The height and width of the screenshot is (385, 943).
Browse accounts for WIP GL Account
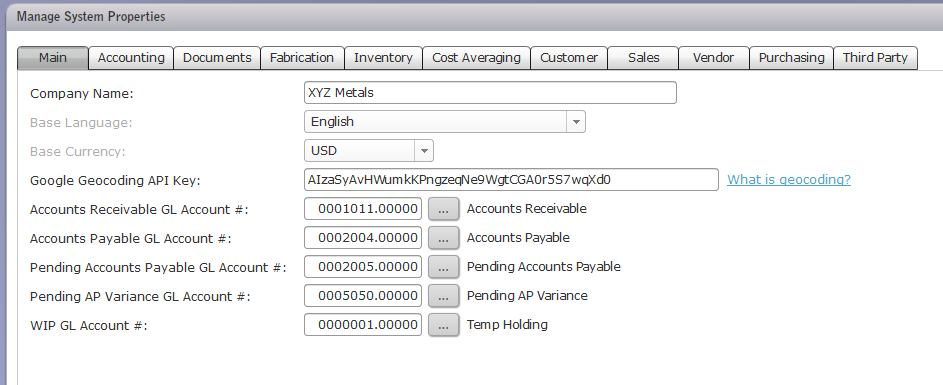443,325
